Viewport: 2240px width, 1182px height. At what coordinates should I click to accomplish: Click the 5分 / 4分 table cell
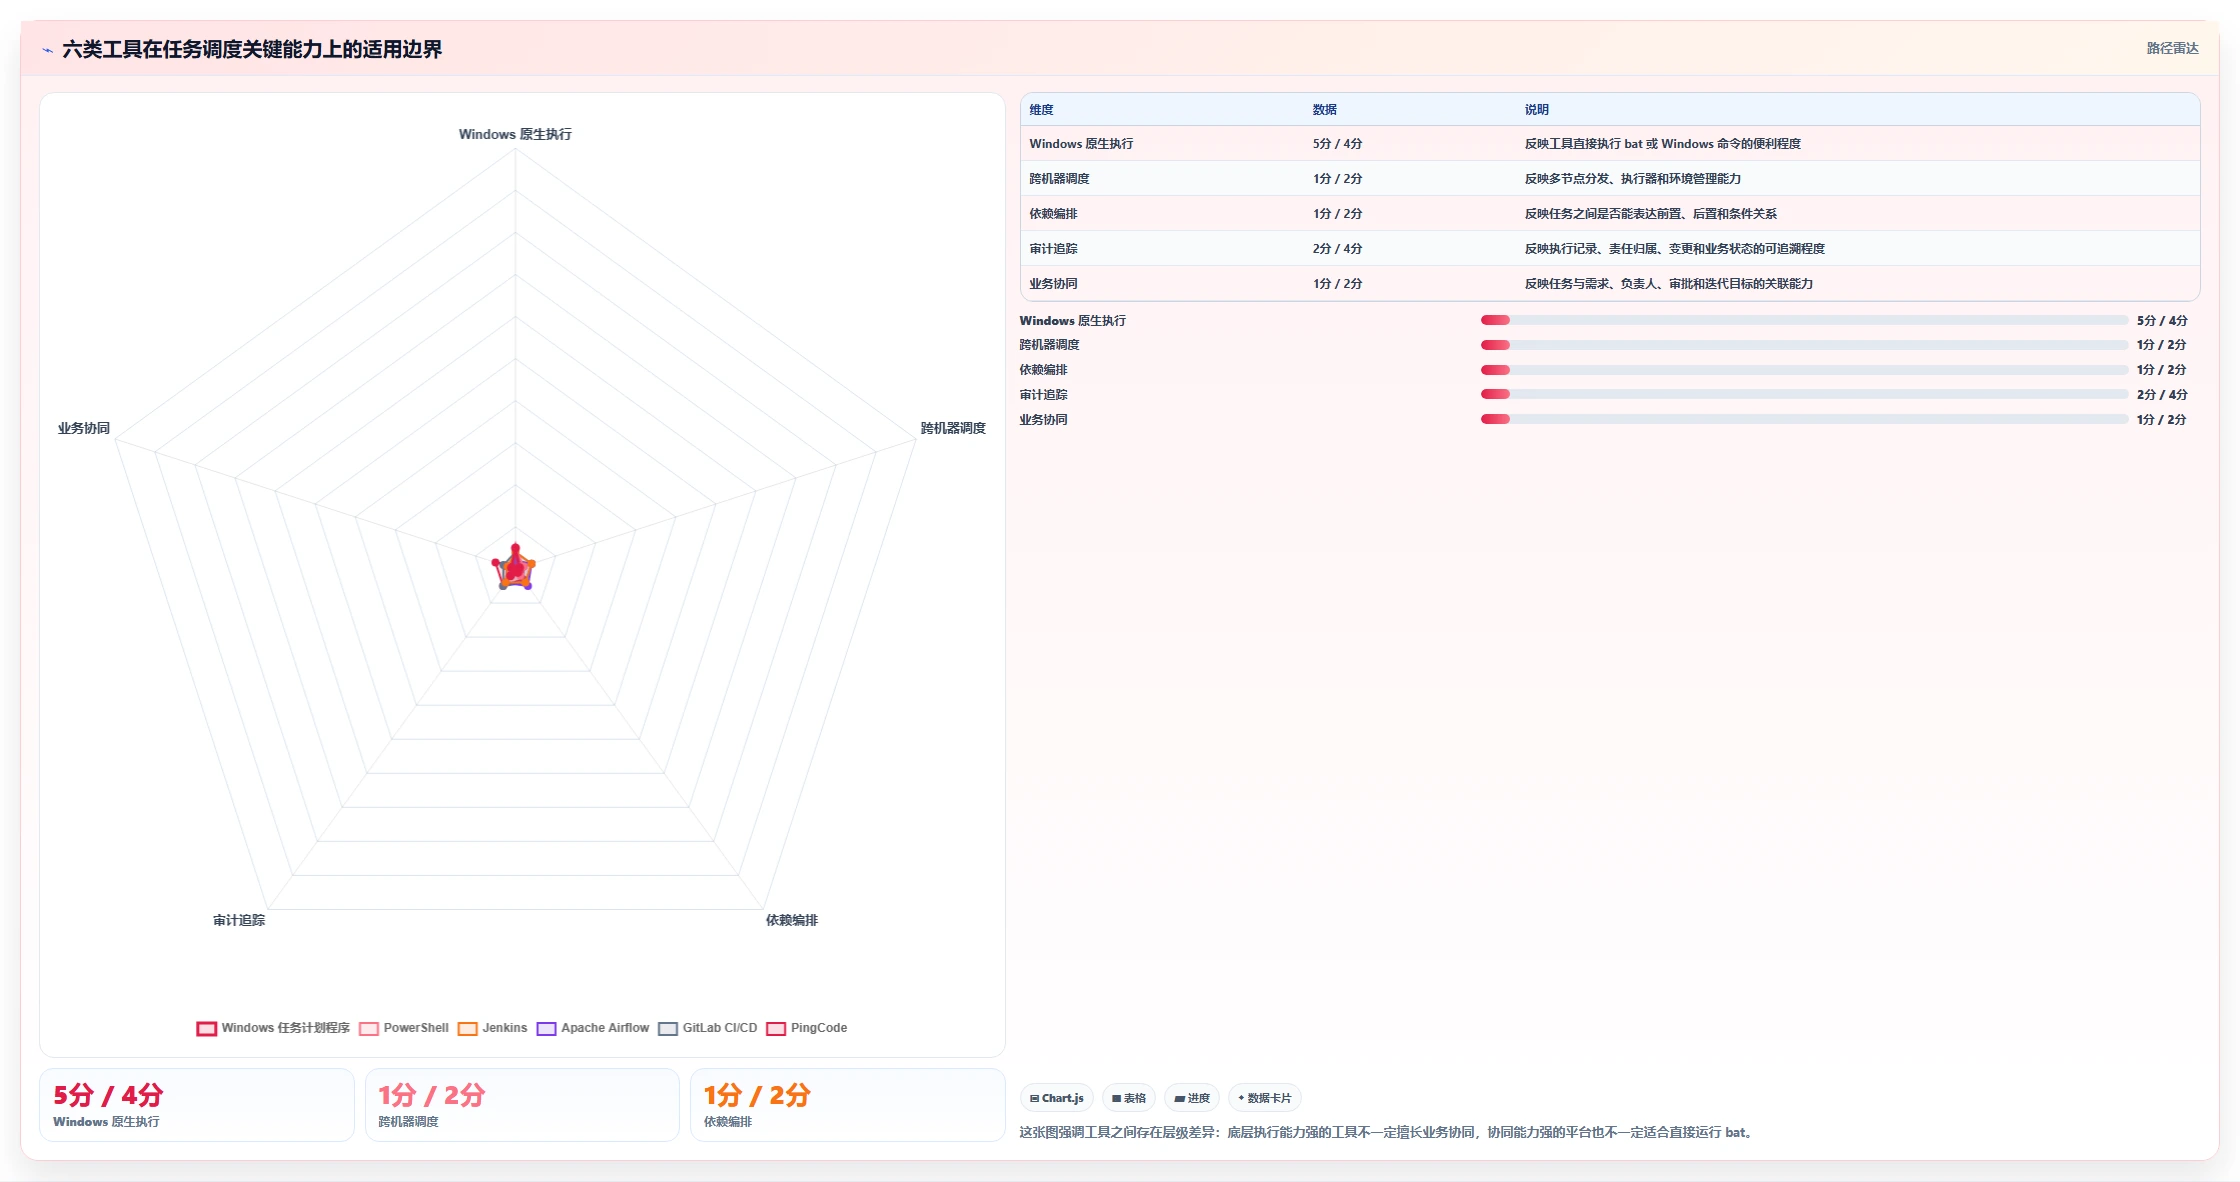click(x=1337, y=144)
